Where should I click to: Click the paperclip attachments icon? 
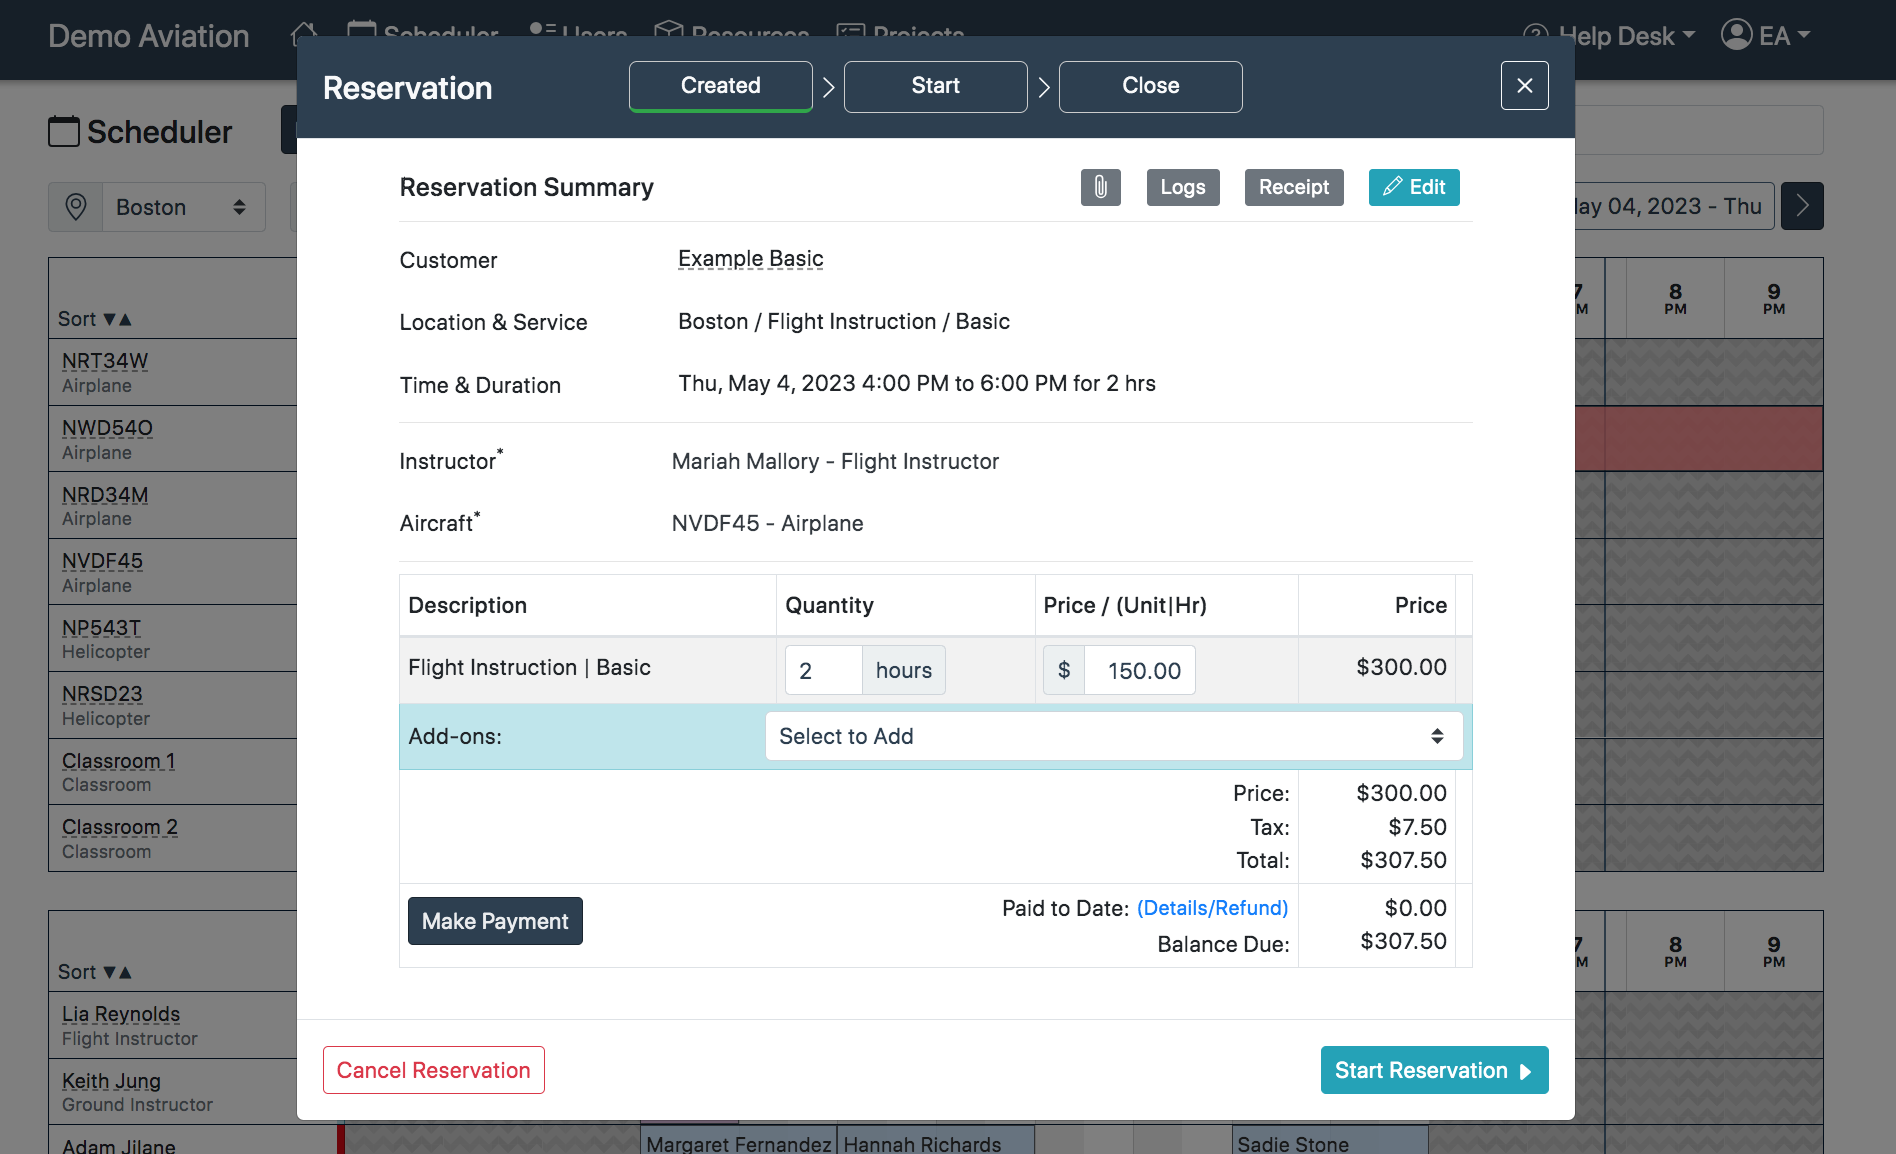(x=1100, y=187)
